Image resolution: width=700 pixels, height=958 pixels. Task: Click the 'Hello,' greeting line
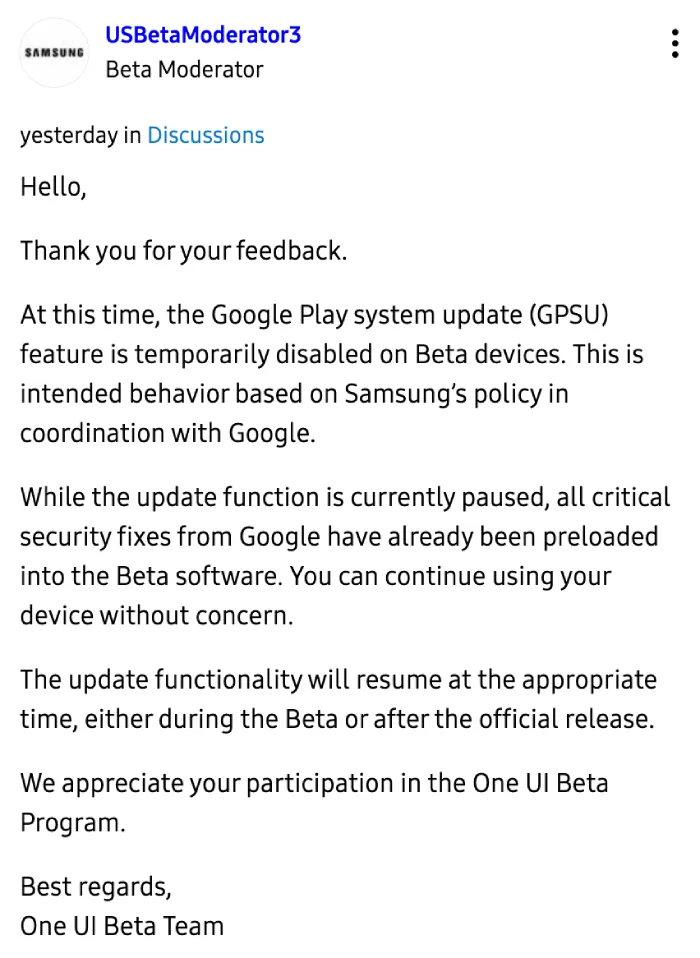pyautogui.click(x=53, y=187)
